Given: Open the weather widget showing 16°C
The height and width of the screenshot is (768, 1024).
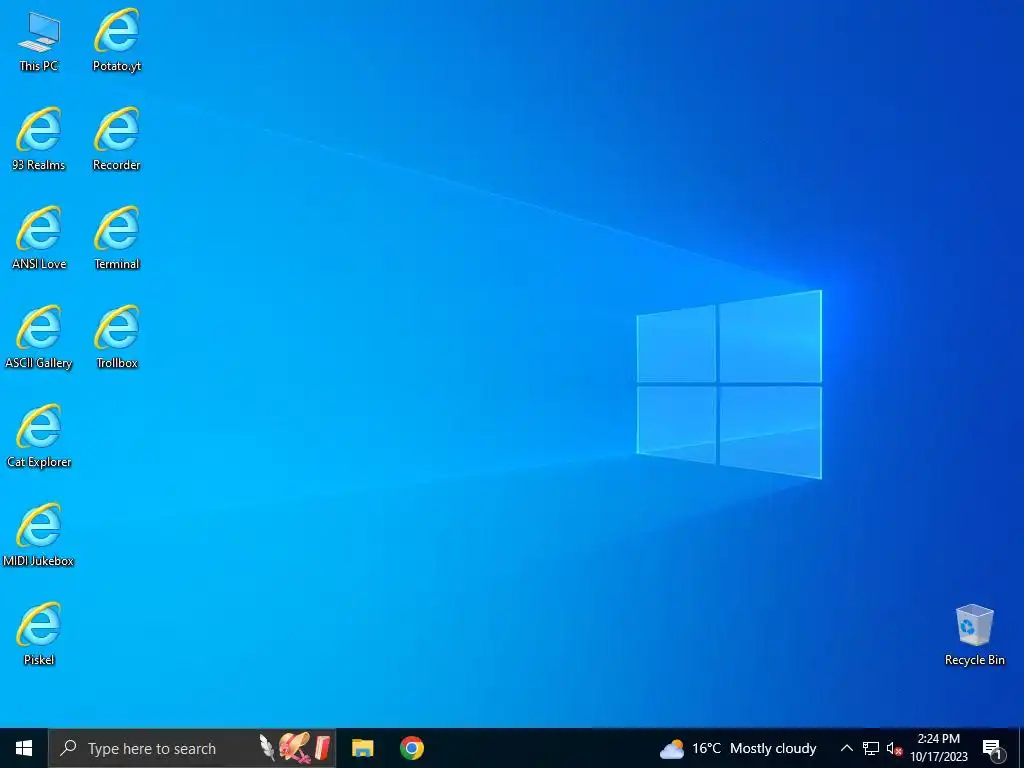Looking at the screenshot, I should coord(738,748).
